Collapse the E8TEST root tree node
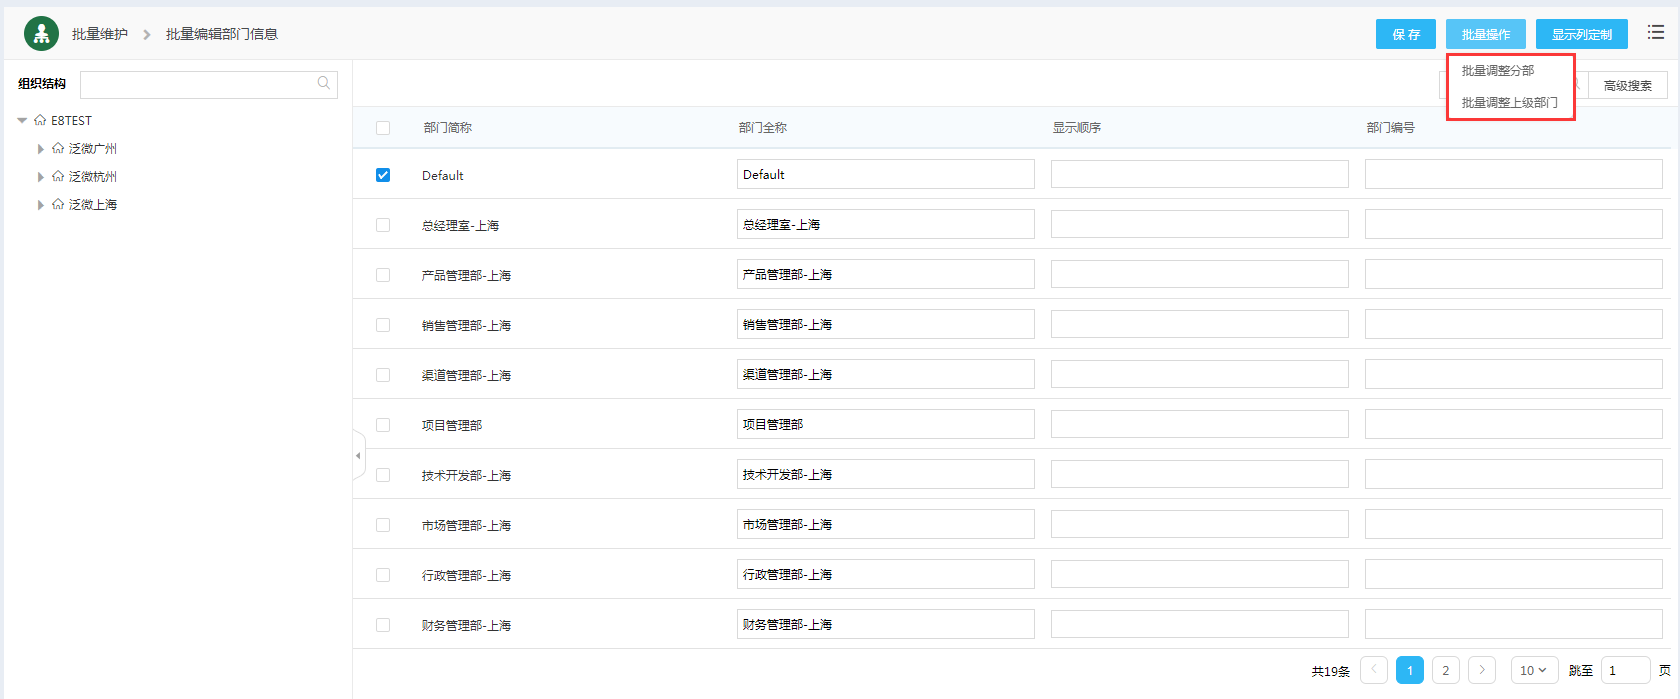Viewport: 1680px width, 699px height. [22, 120]
